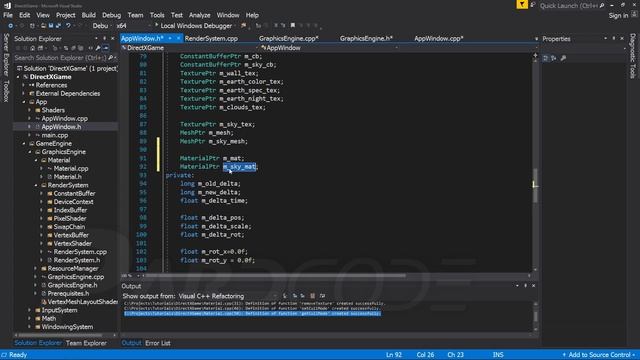Open the Build menu
The width and height of the screenshot is (640, 360).
89,15
